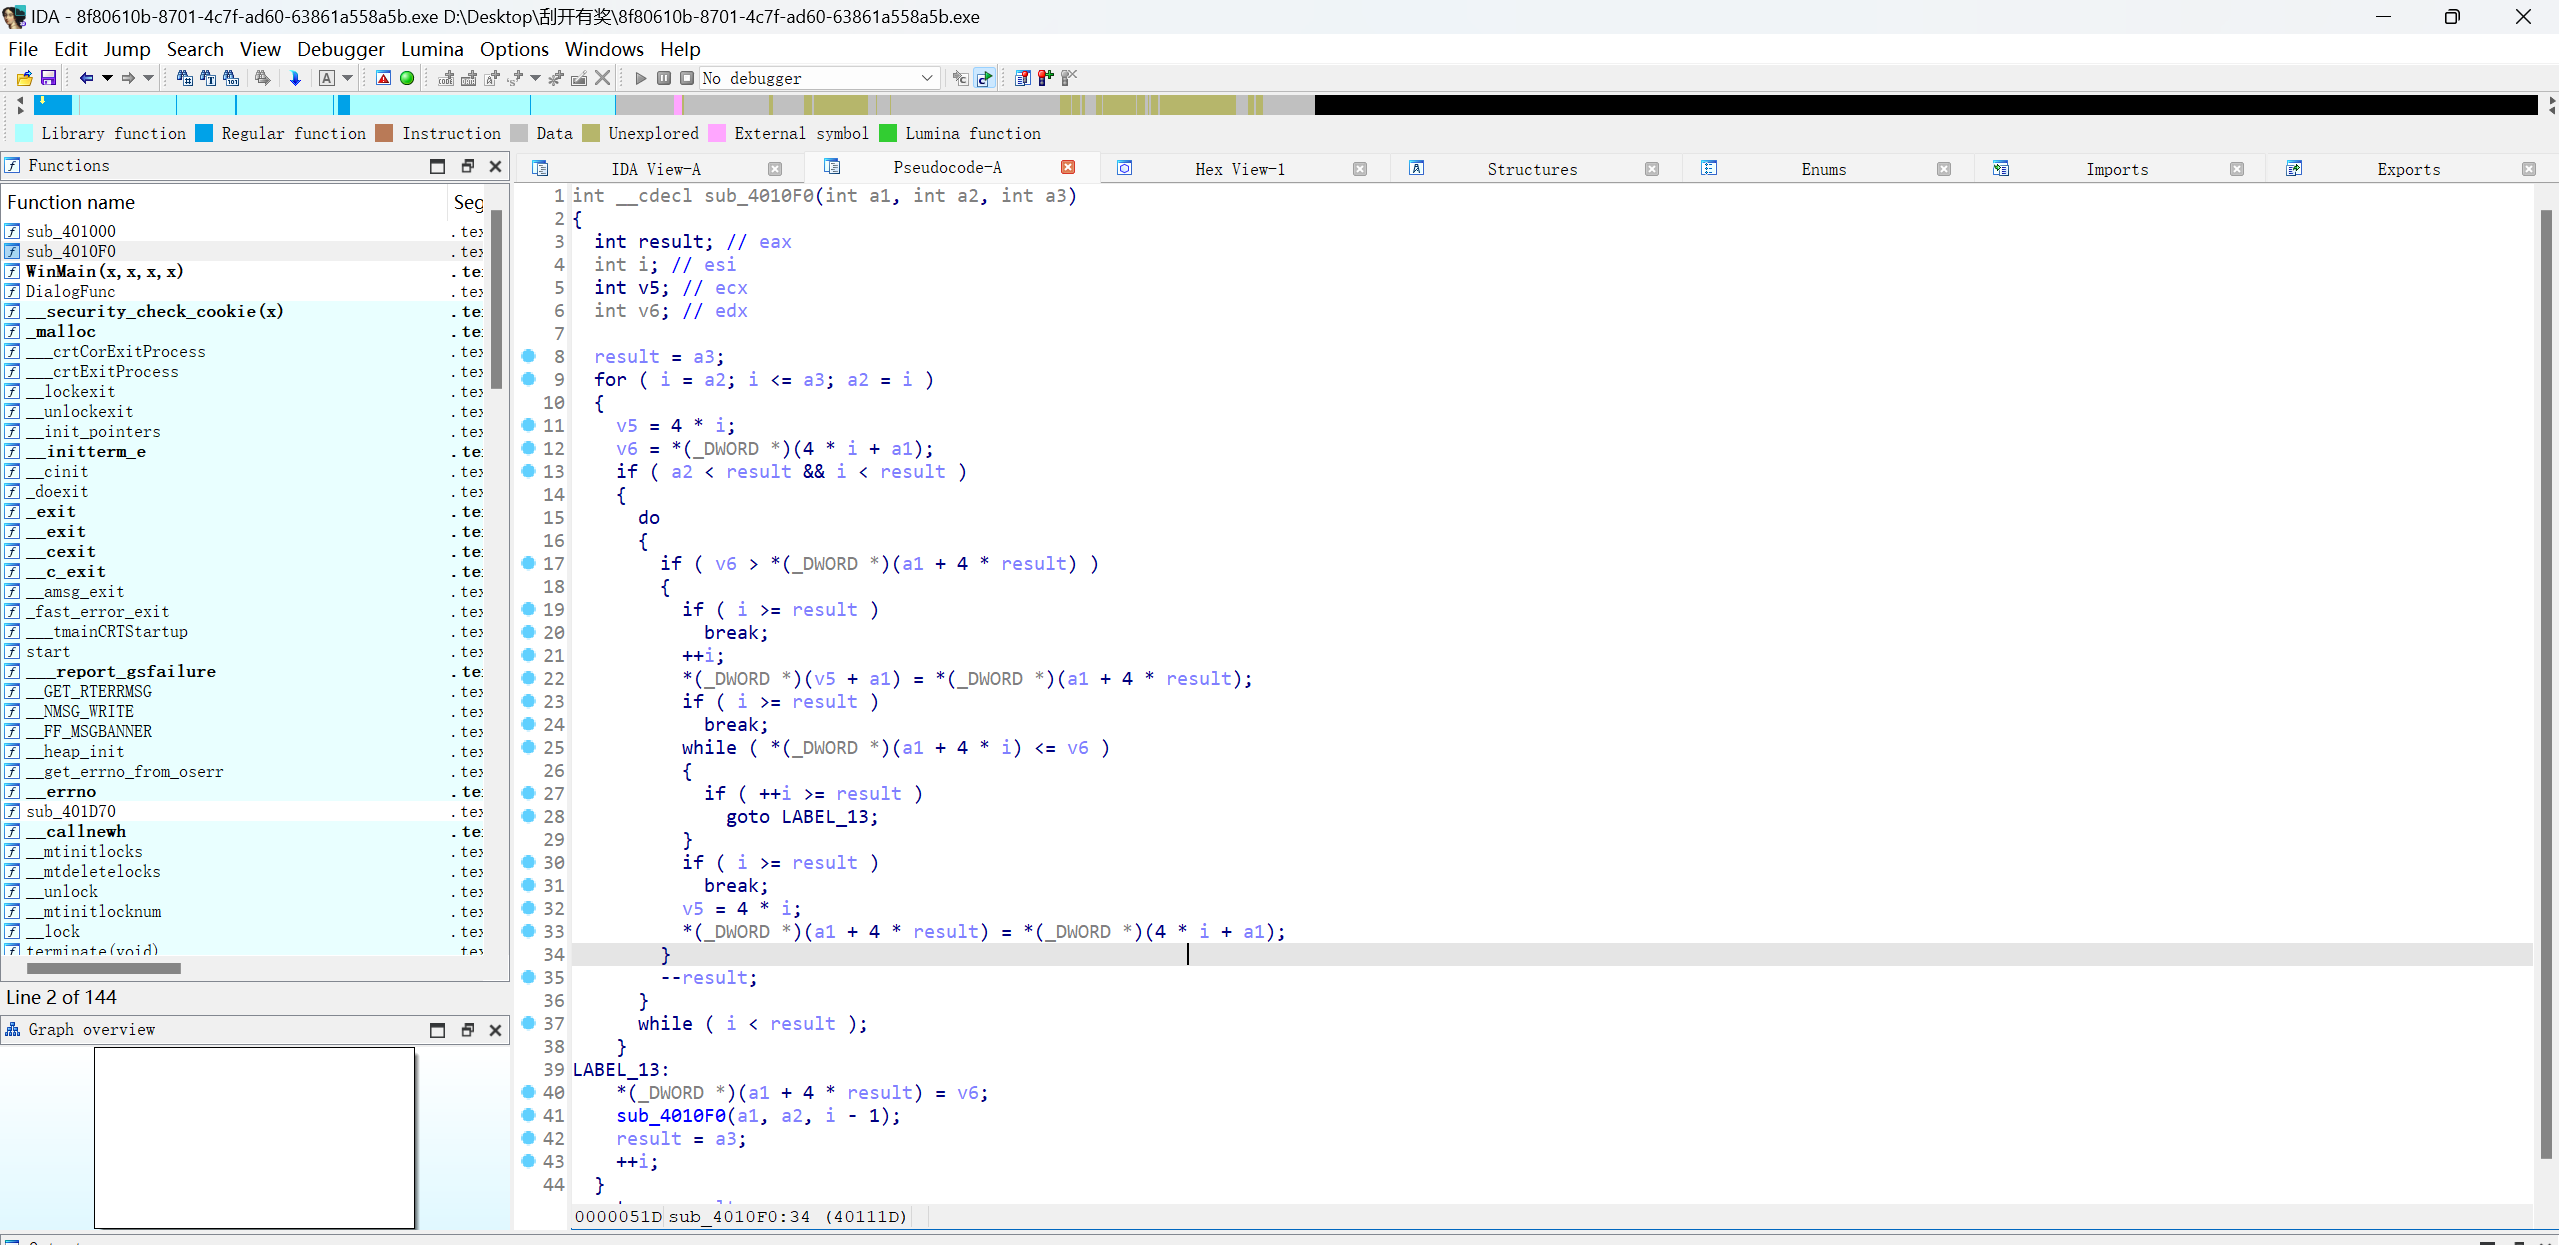Screen dimensions: 2559x1245
Task: Click the breakpoint list window icon
Action: [1023, 78]
